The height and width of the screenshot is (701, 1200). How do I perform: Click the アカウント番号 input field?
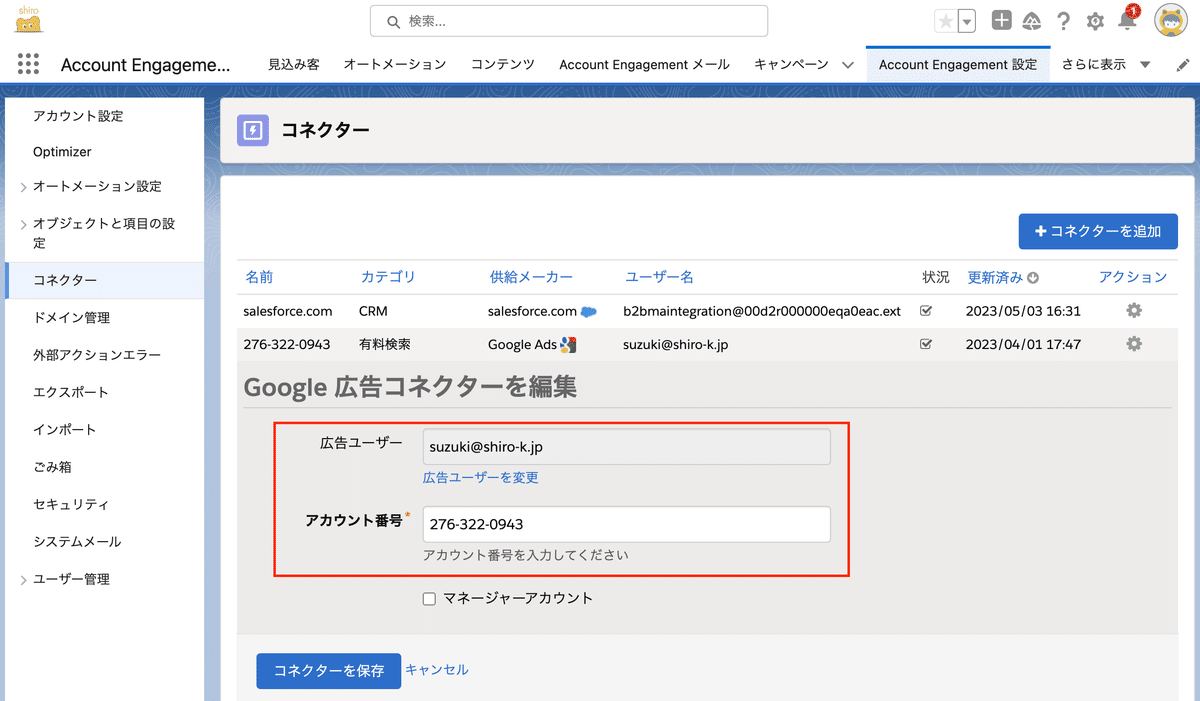[626, 524]
